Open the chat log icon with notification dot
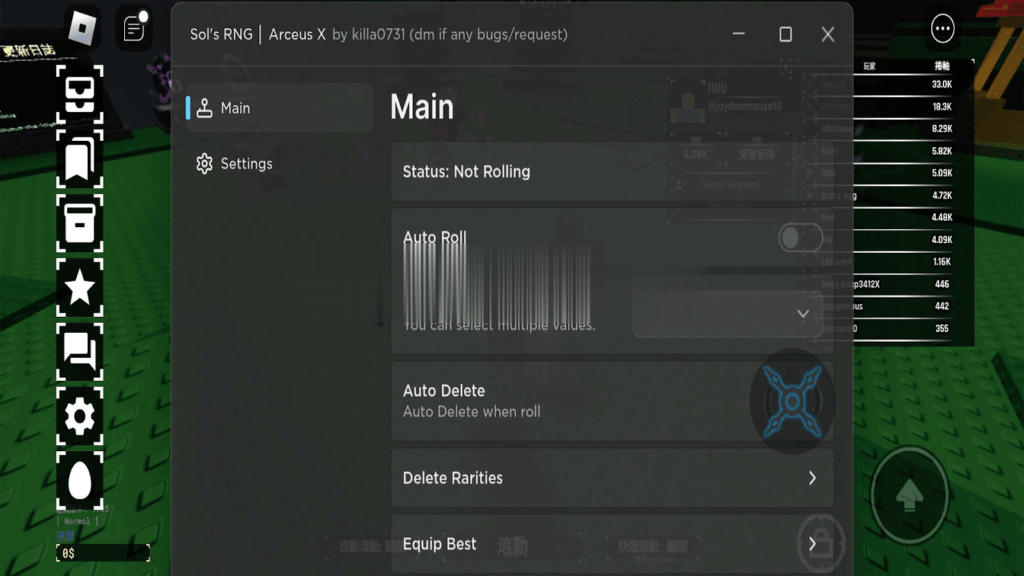The image size is (1024, 576). coord(133,28)
